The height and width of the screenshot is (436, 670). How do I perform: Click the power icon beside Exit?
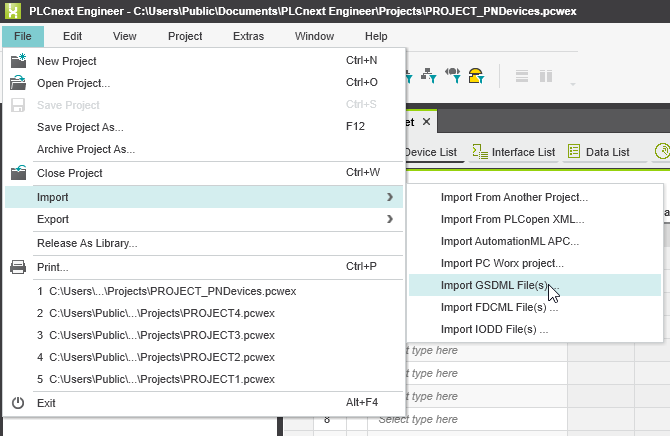click(x=18, y=403)
